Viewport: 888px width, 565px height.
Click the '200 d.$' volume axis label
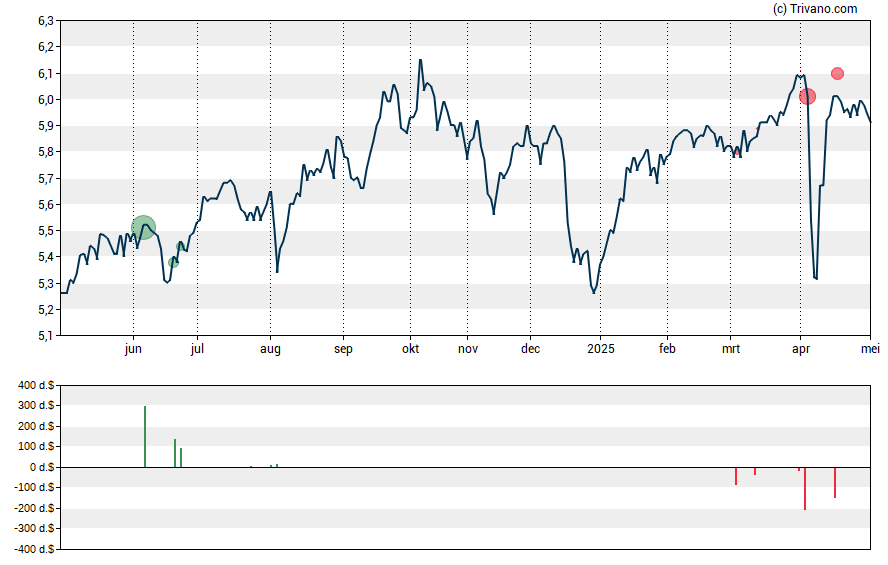tap(36, 426)
